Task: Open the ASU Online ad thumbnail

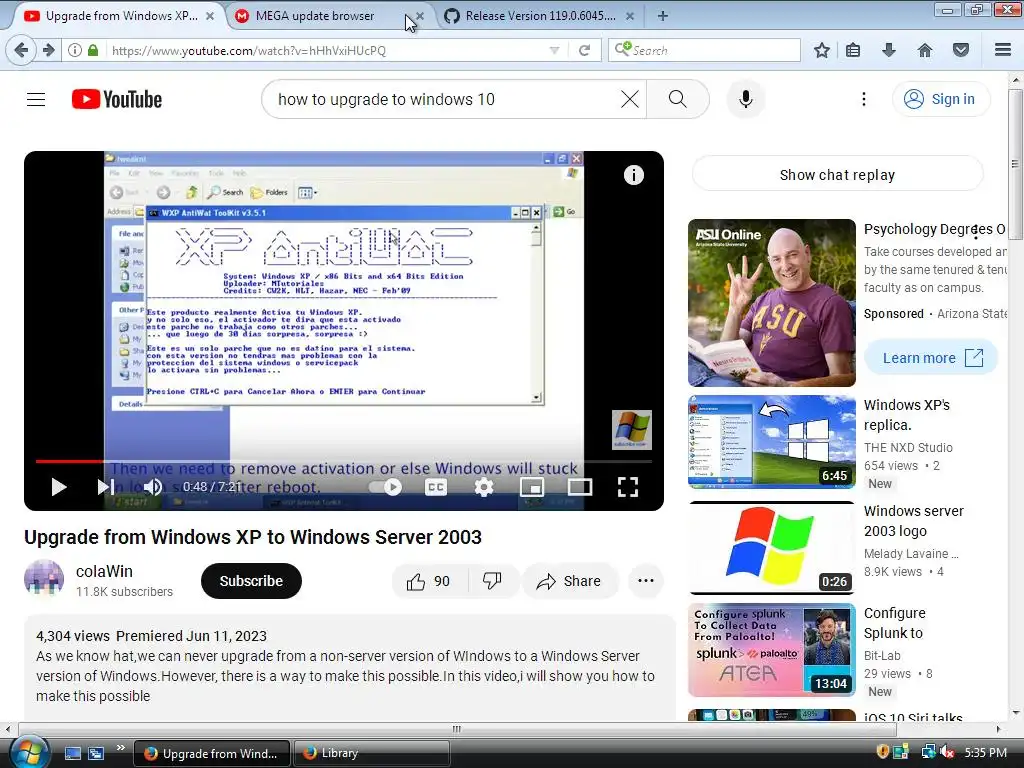Action: pos(771,303)
